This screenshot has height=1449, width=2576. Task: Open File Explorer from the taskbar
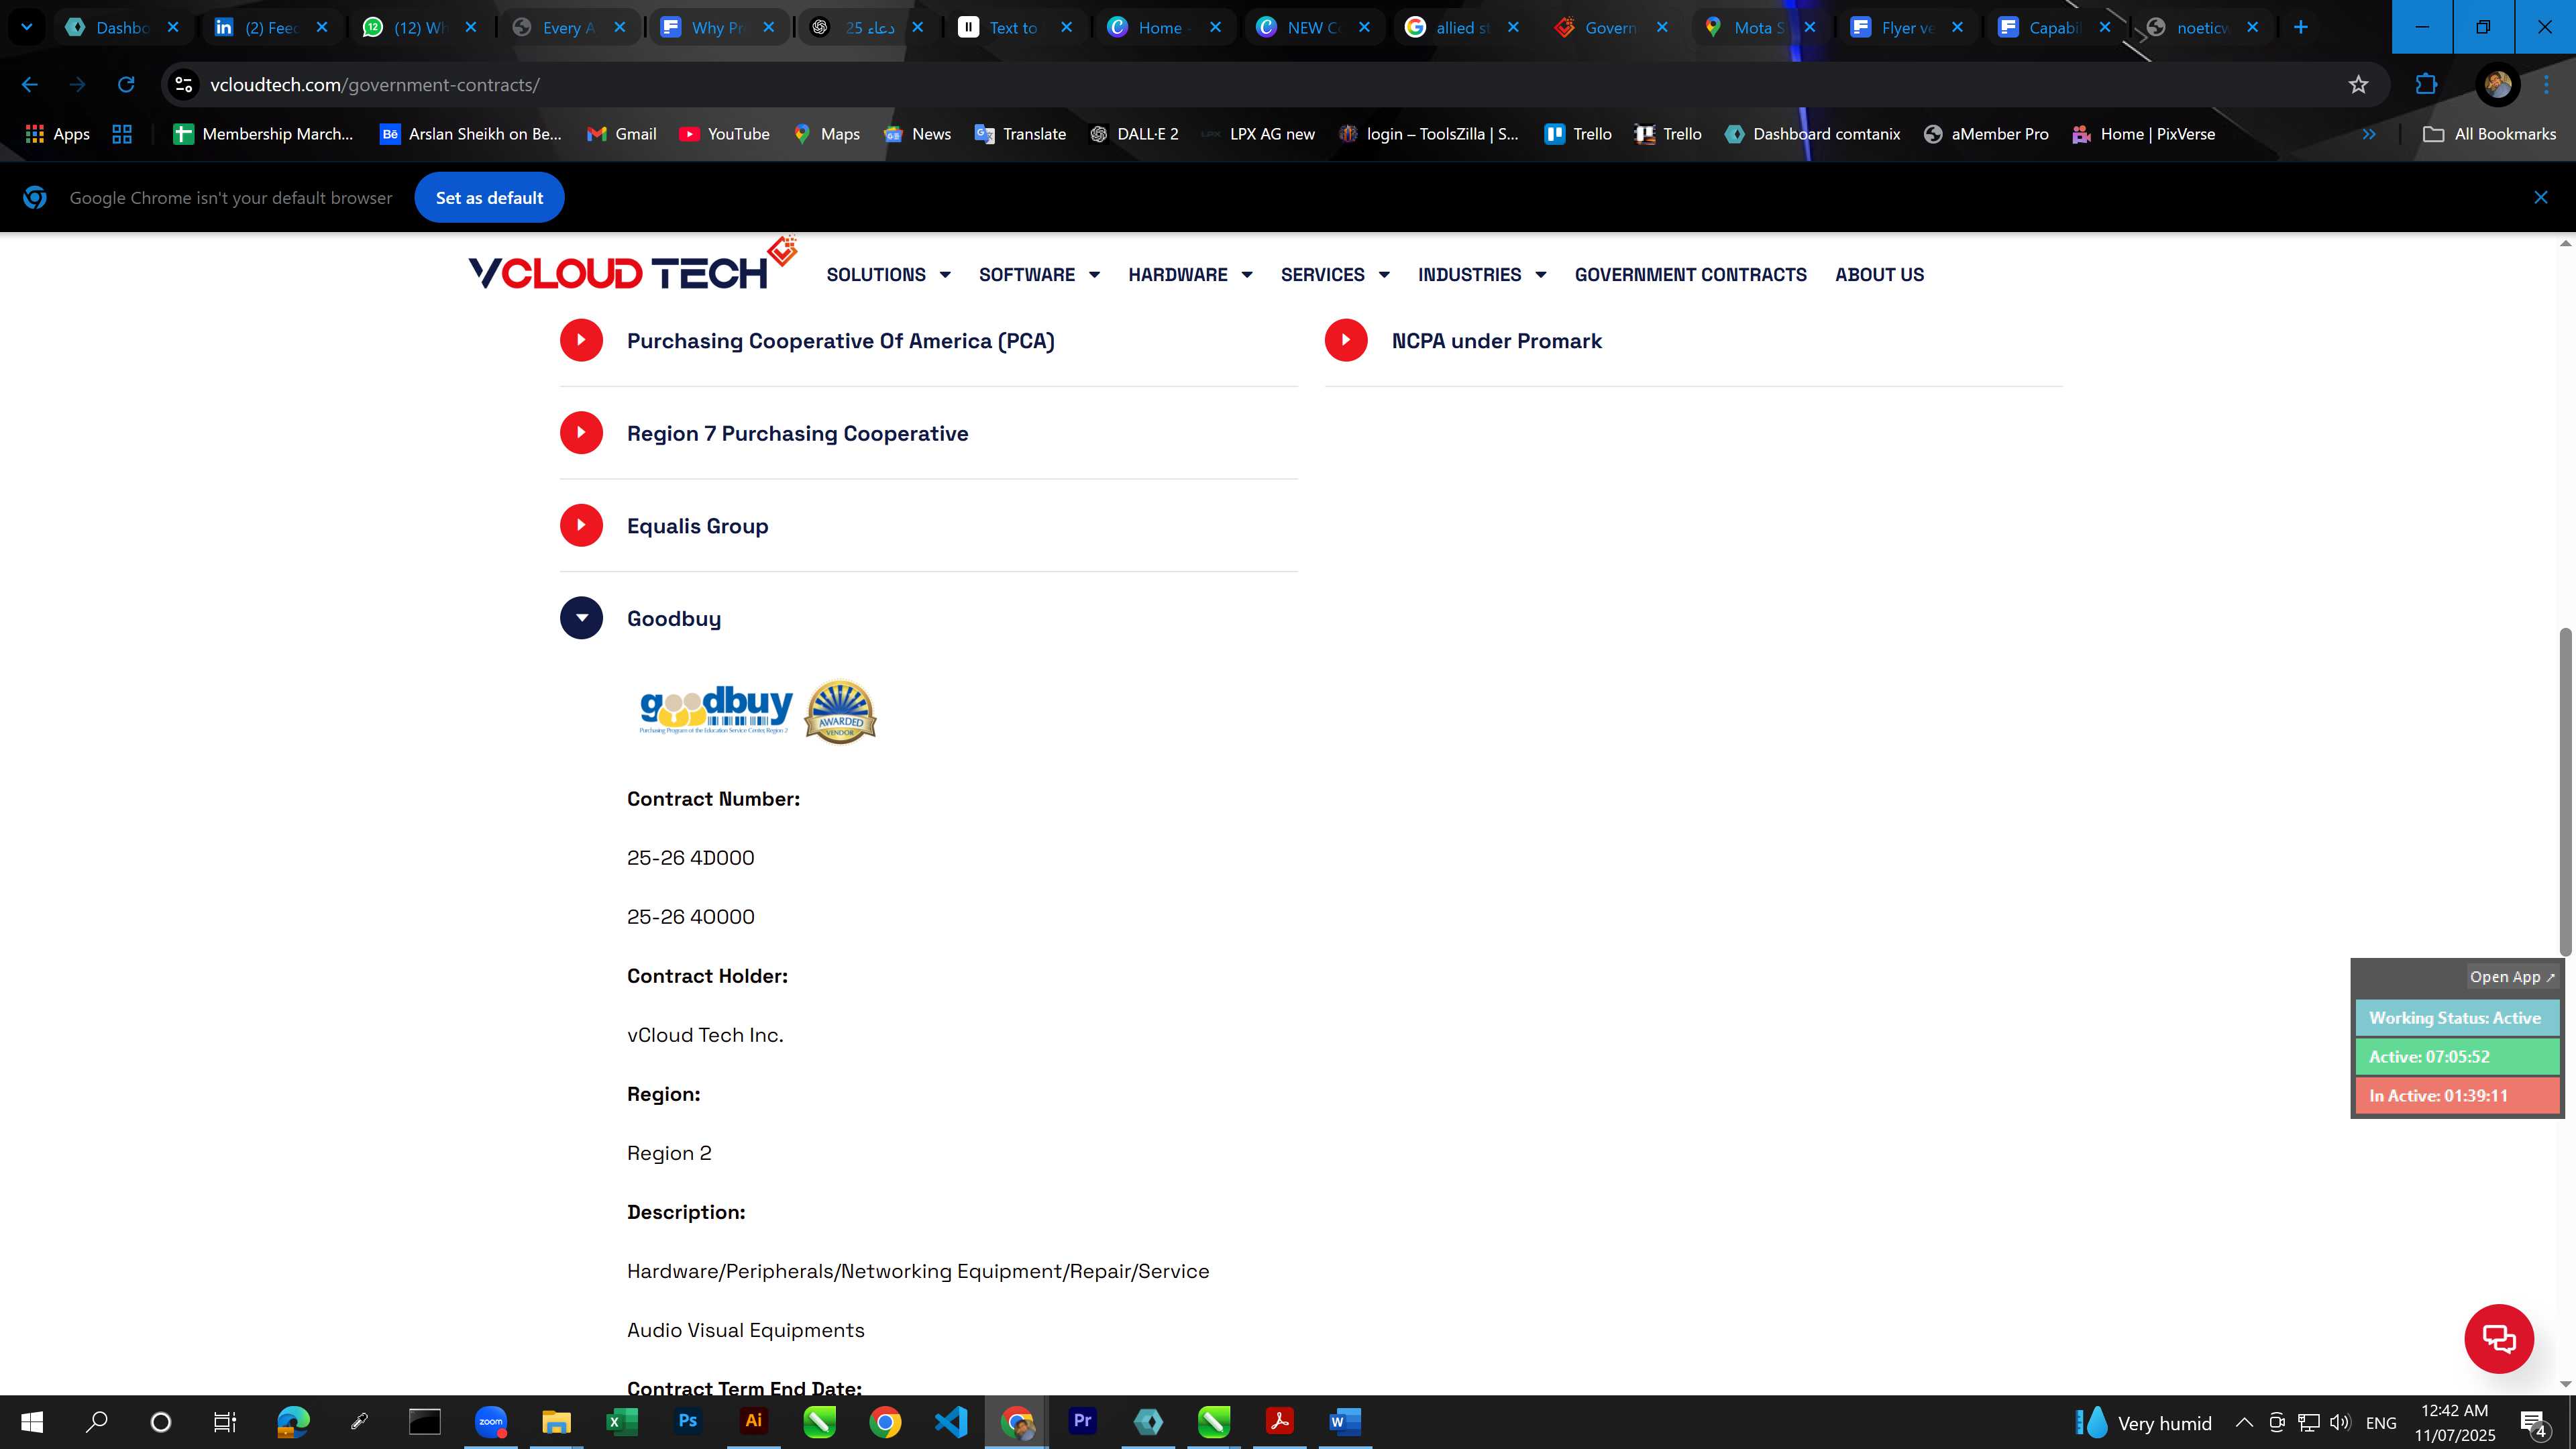(x=556, y=1421)
